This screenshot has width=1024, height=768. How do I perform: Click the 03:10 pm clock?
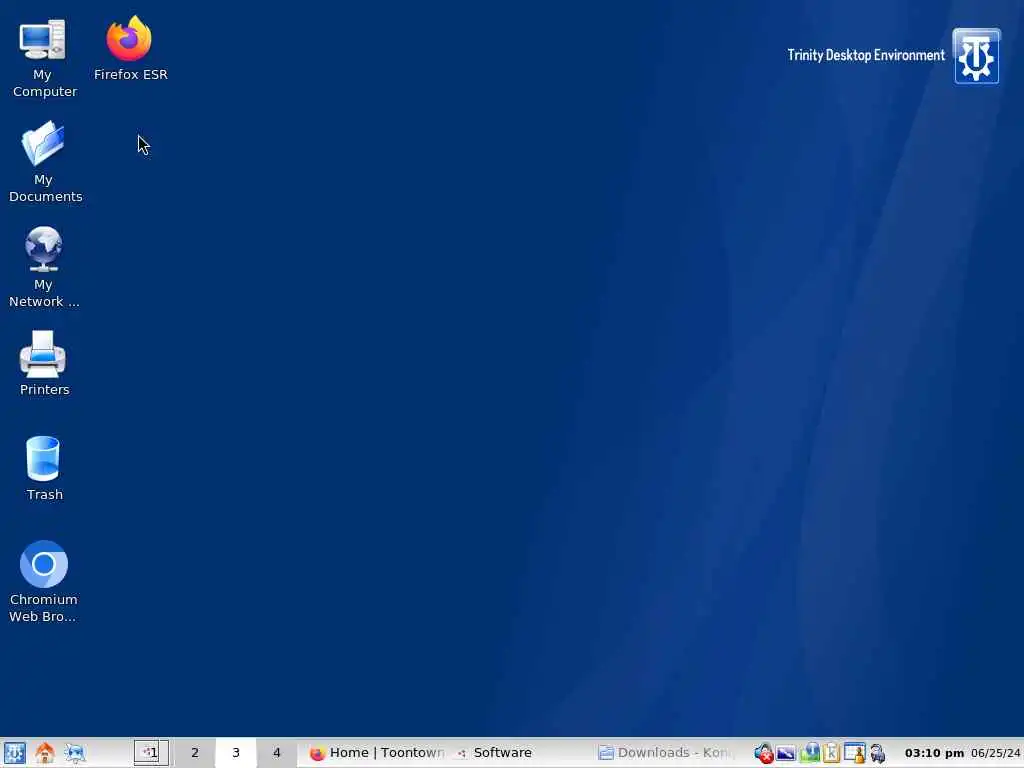coord(934,753)
